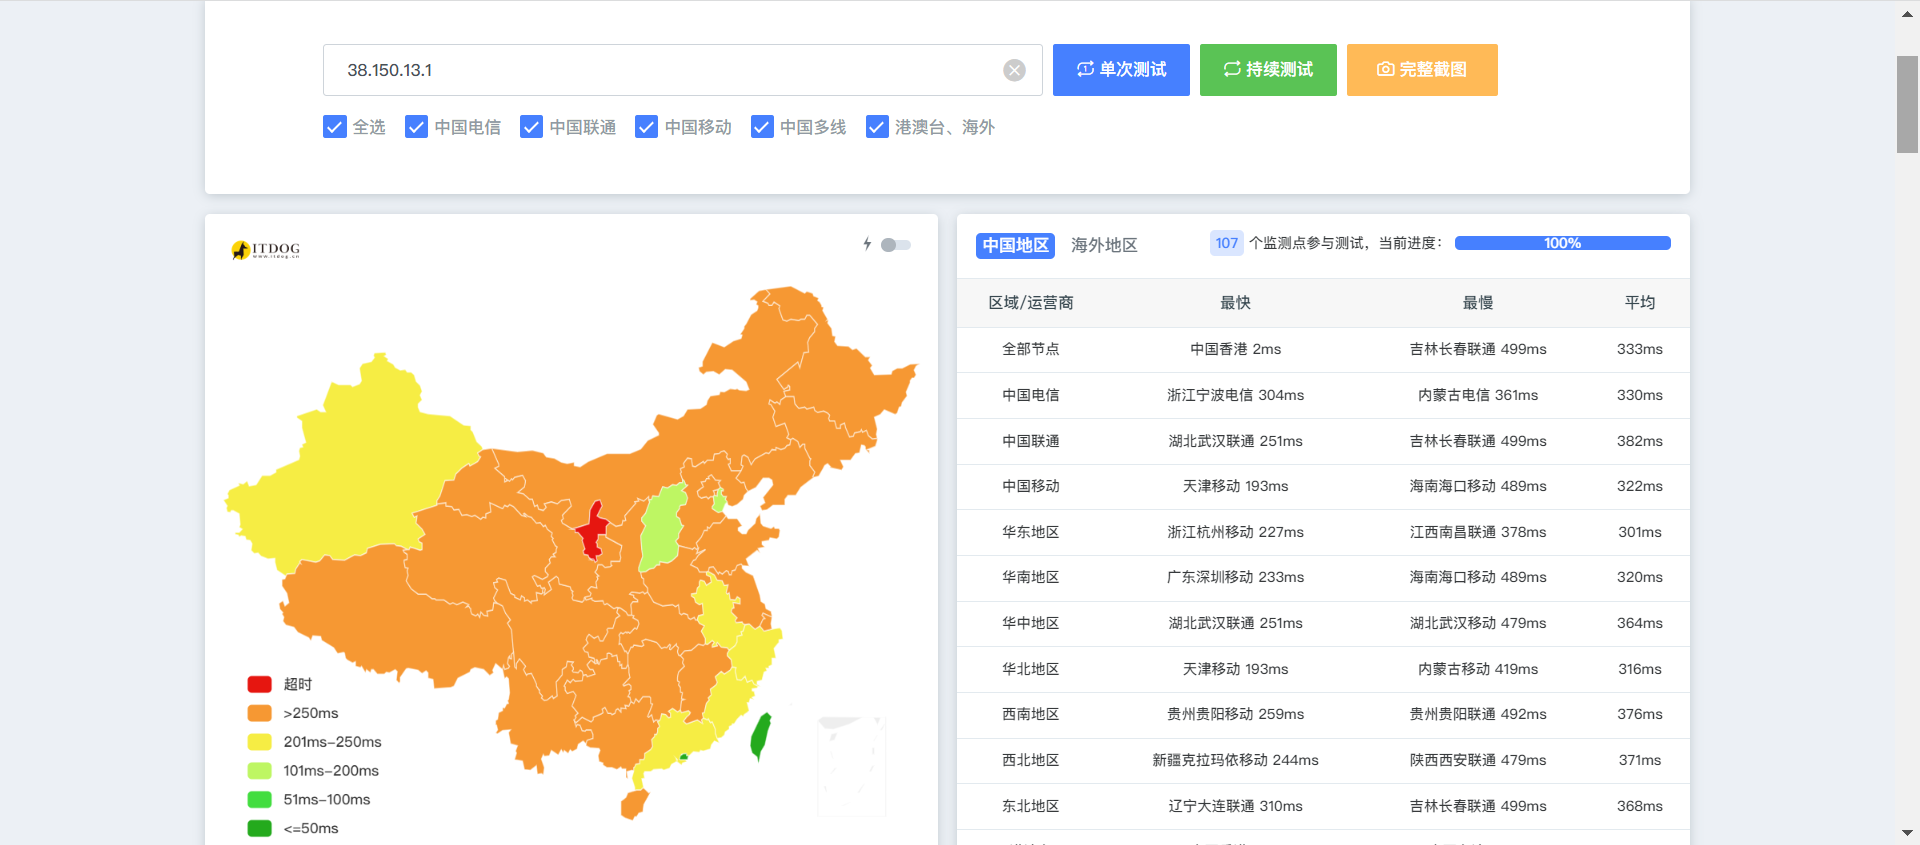Screen dimensions: 1920x845
Task: Click the red timeout legend swatch
Action: [x=260, y=684]
